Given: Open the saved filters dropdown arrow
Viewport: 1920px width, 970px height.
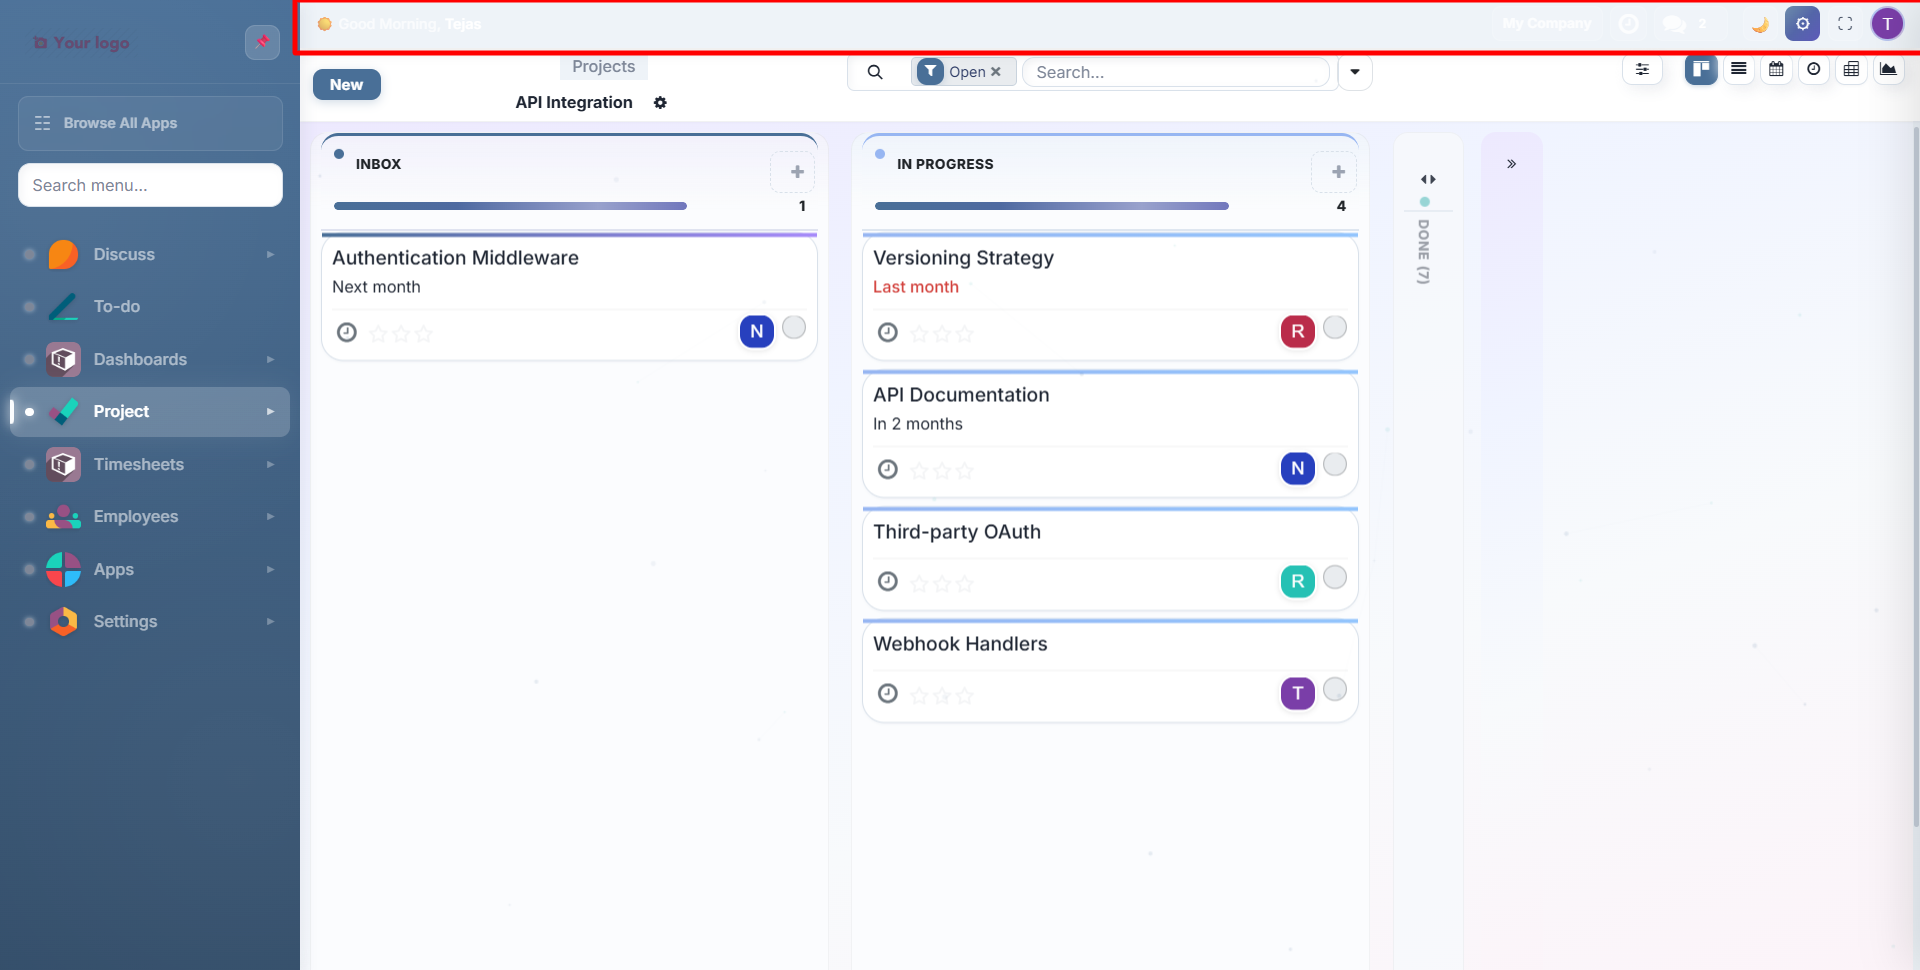Looking at the screenshot, I should coord(1355,72).
